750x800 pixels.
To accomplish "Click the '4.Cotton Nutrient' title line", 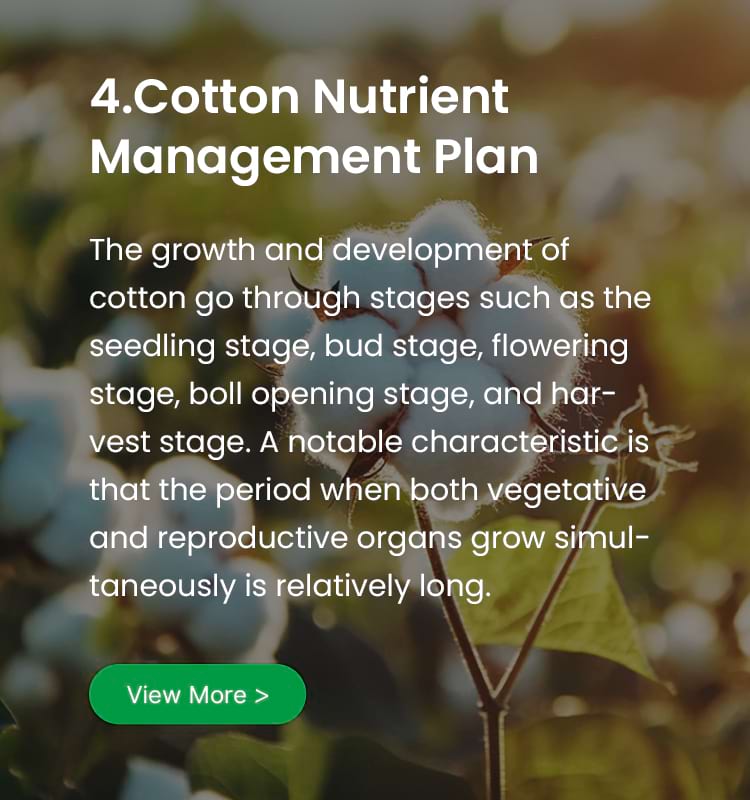I will [299, 96].
